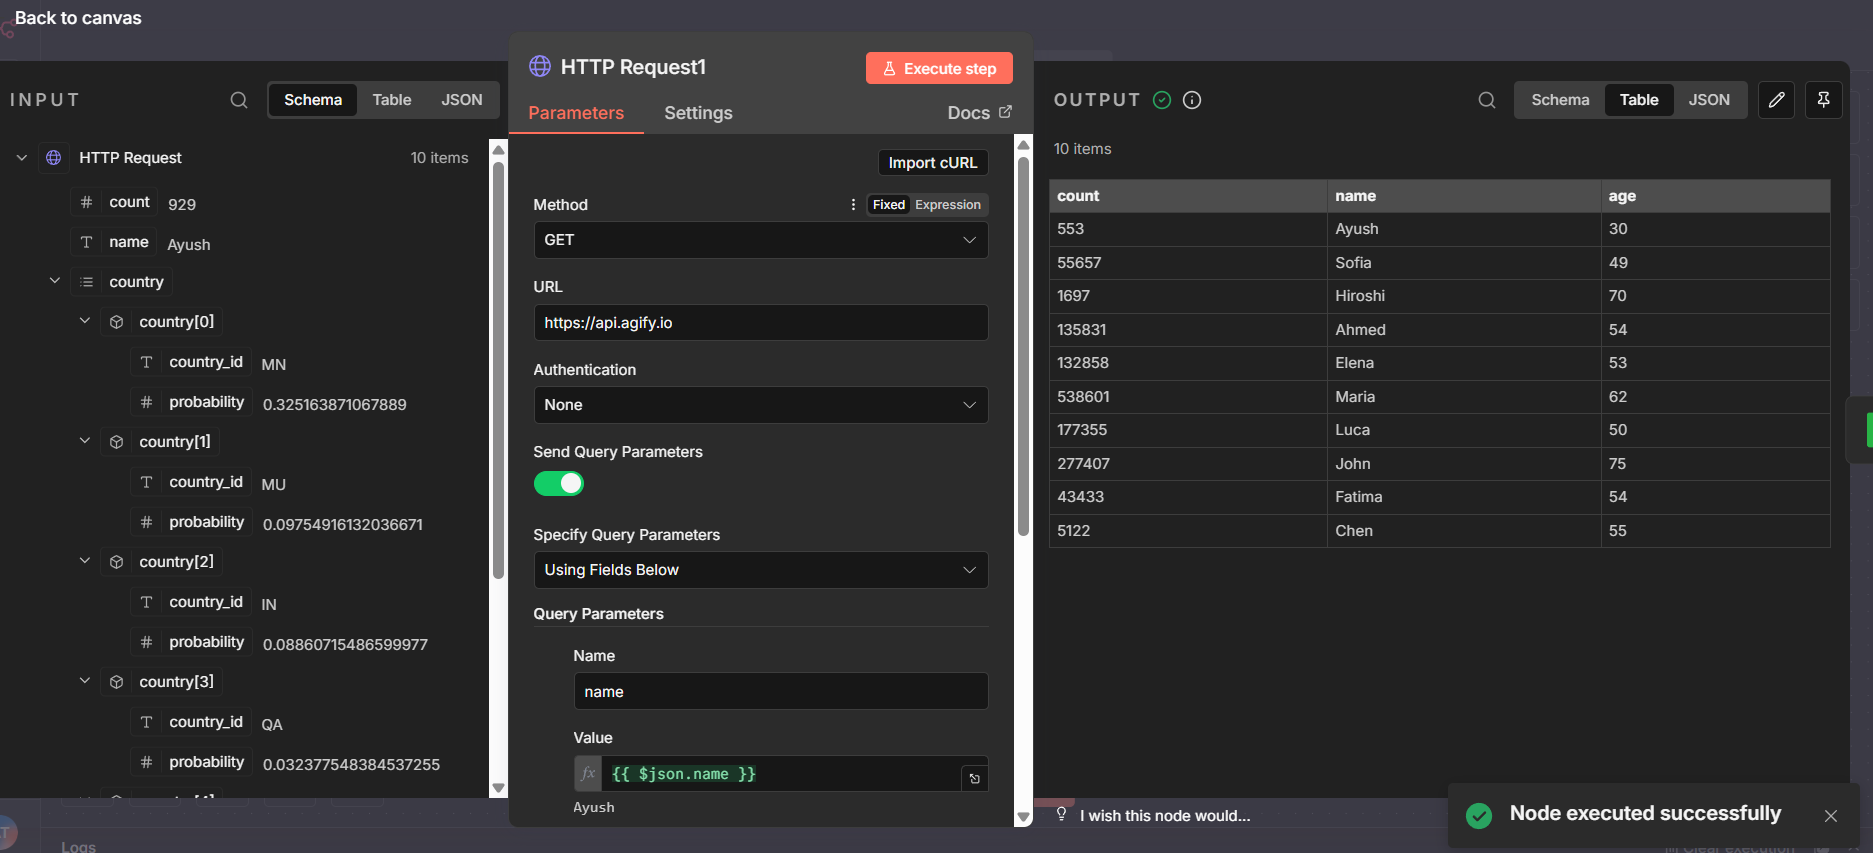Click the pencil edit output icon
The width and height of the screenshot is (1873, 853).
(x=1776, y=100)
